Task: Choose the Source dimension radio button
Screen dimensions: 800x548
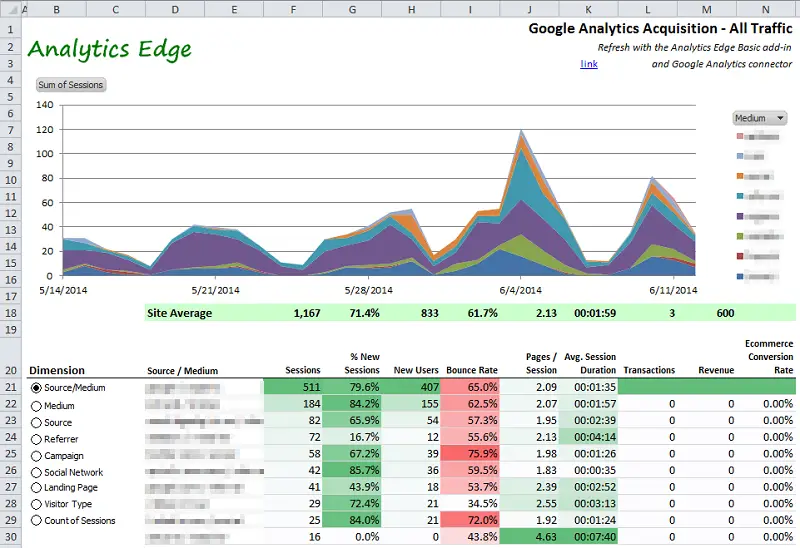Action: point(36,423)
